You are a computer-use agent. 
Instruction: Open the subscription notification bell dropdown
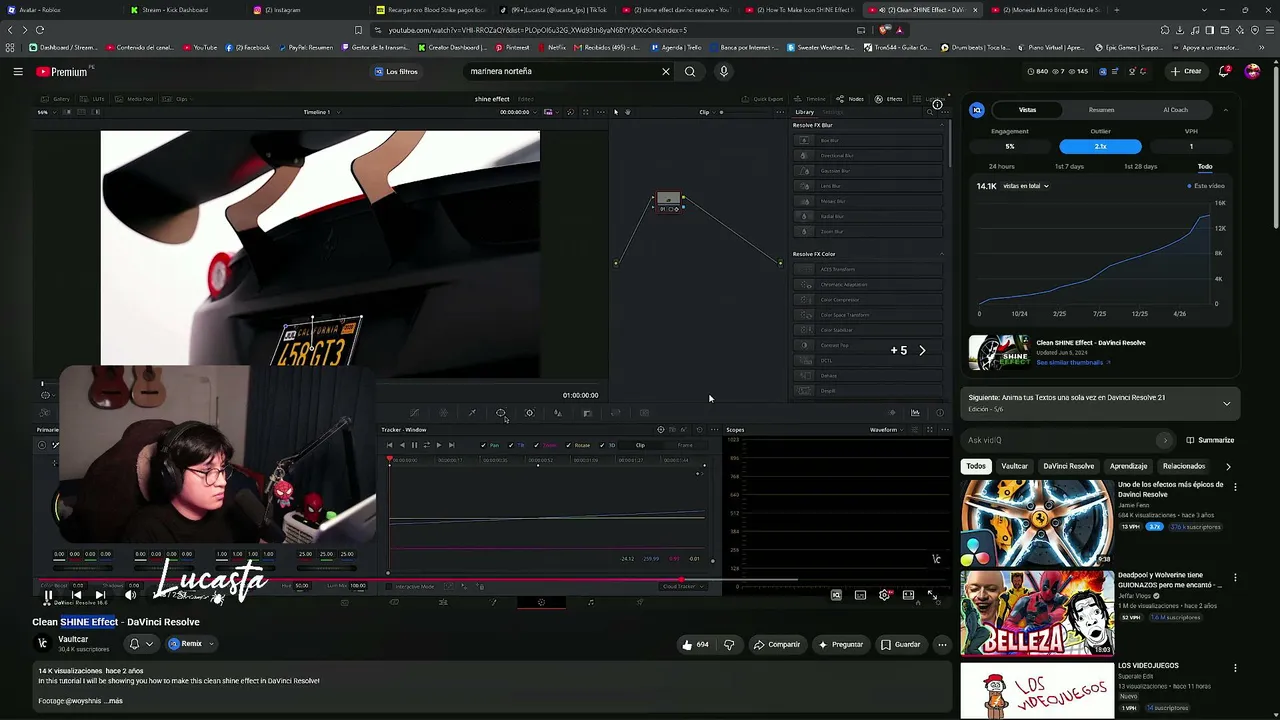[140, 644]
